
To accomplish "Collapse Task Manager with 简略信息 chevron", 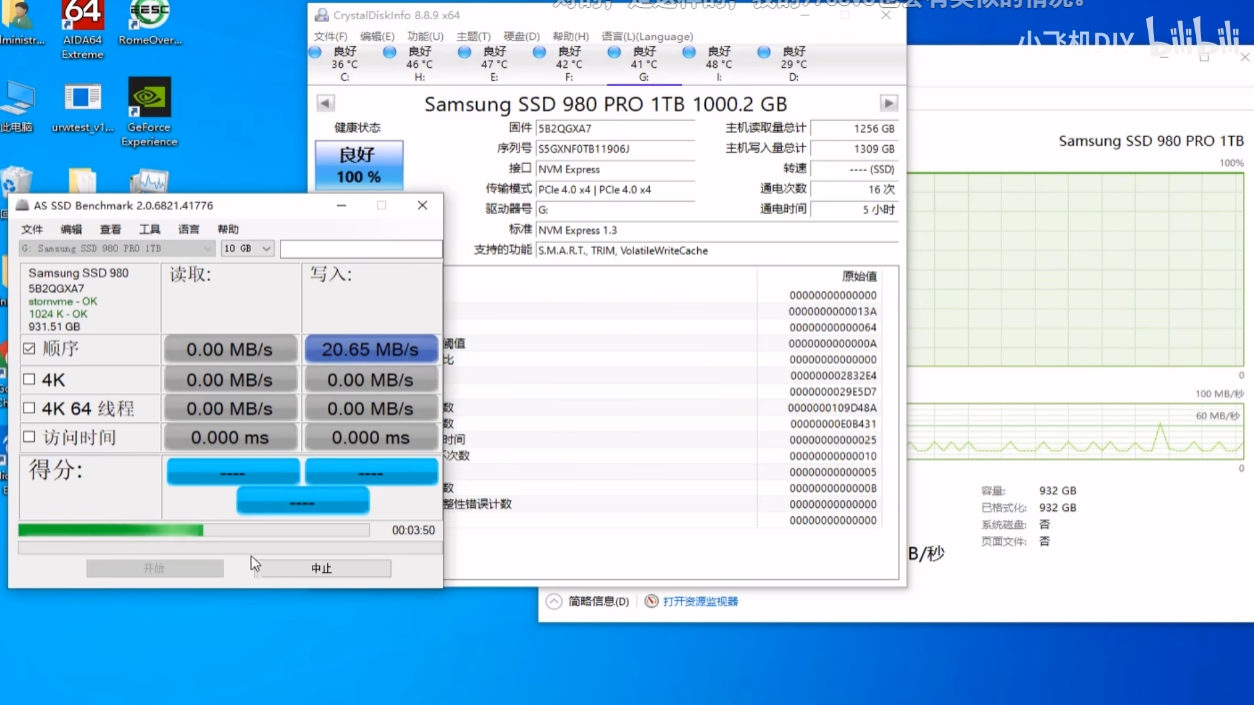I will (553, 601).
